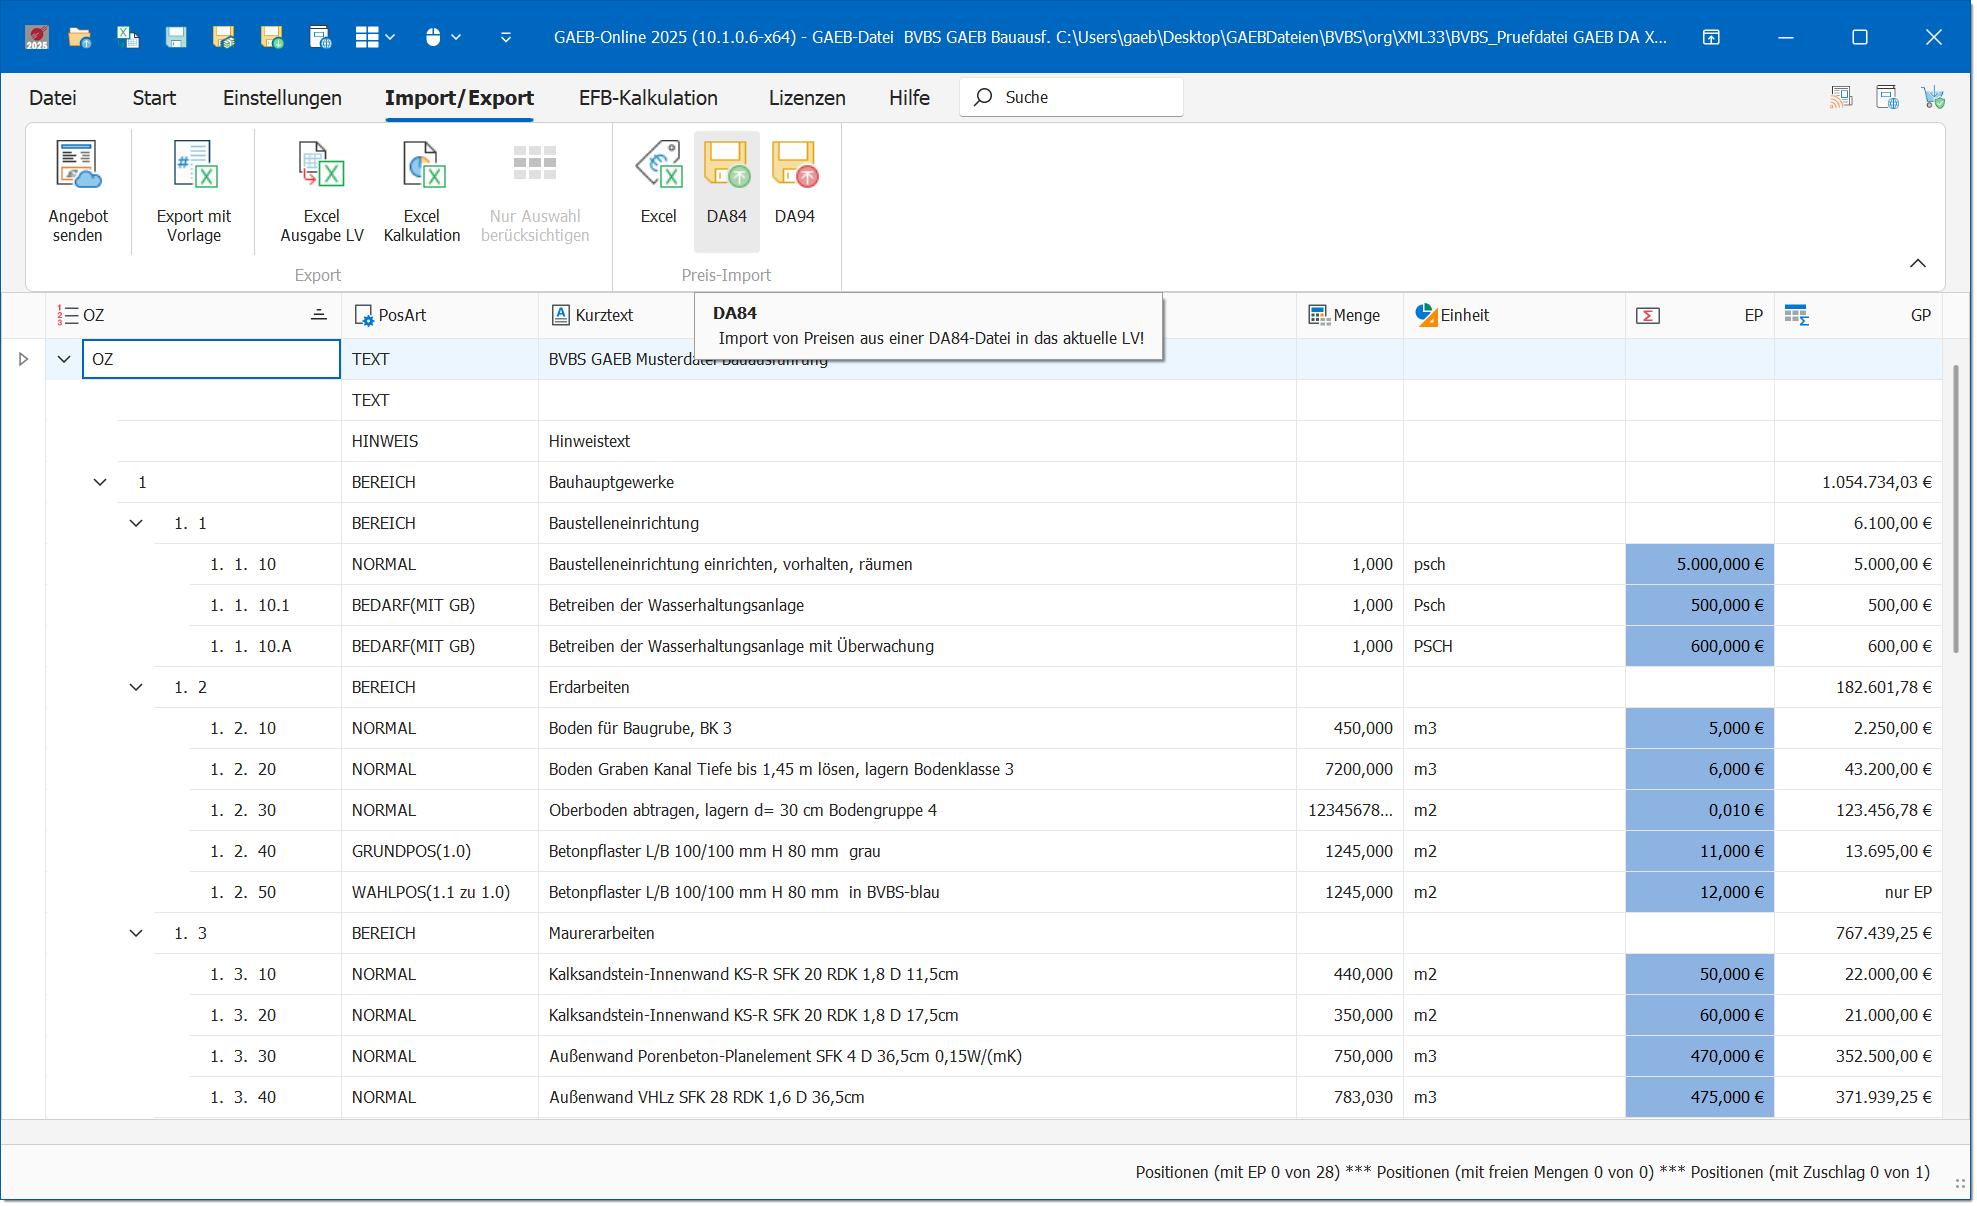Switch to EFB-Kalkulation tab

click(x=648, y=97)
